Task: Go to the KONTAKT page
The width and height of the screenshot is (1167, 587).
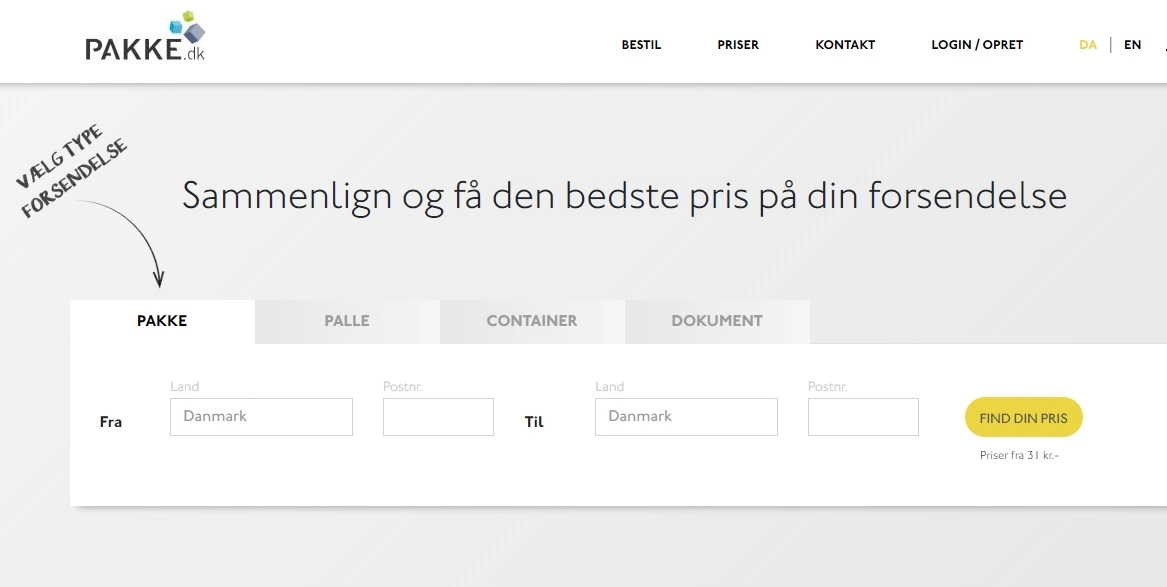Action: pyautogui.click(x=845, y=45)
